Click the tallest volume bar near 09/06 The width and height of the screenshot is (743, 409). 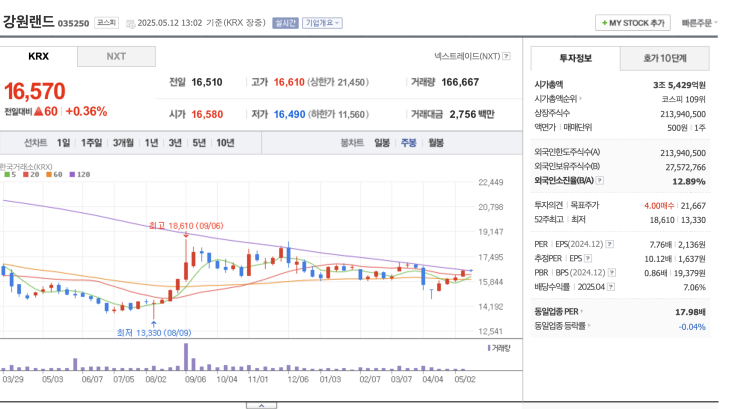pyautogui.click(x=186, y=357)
